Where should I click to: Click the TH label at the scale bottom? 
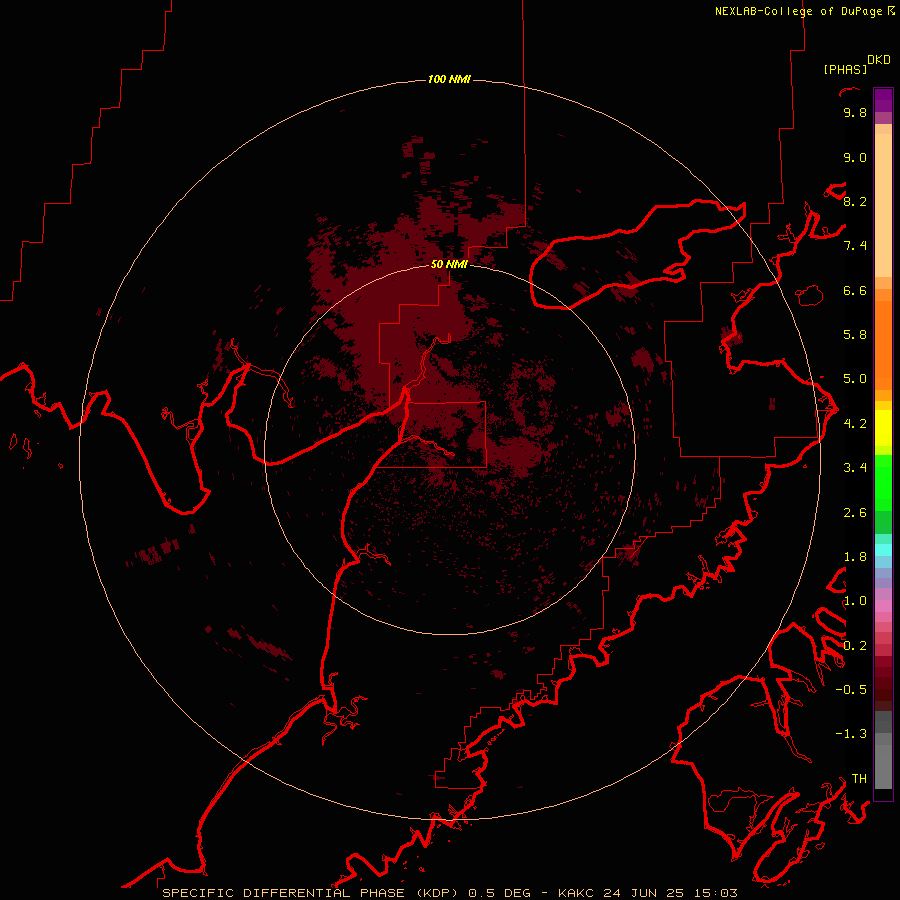(859, 778)
